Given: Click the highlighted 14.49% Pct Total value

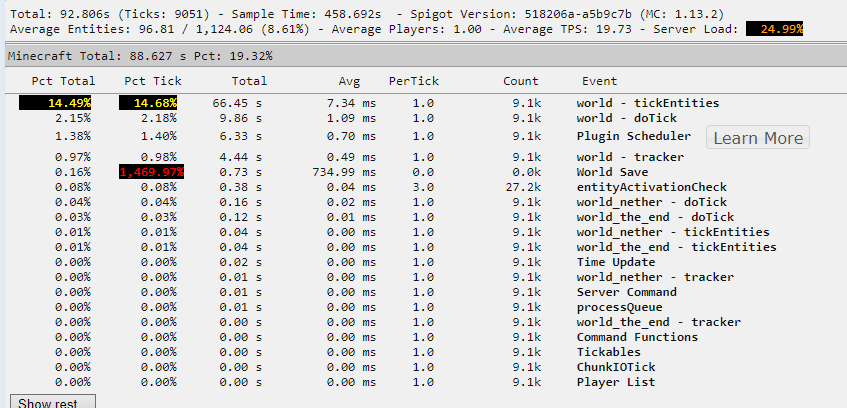Looking at the screenshot, I should click(x=55, y=103).
